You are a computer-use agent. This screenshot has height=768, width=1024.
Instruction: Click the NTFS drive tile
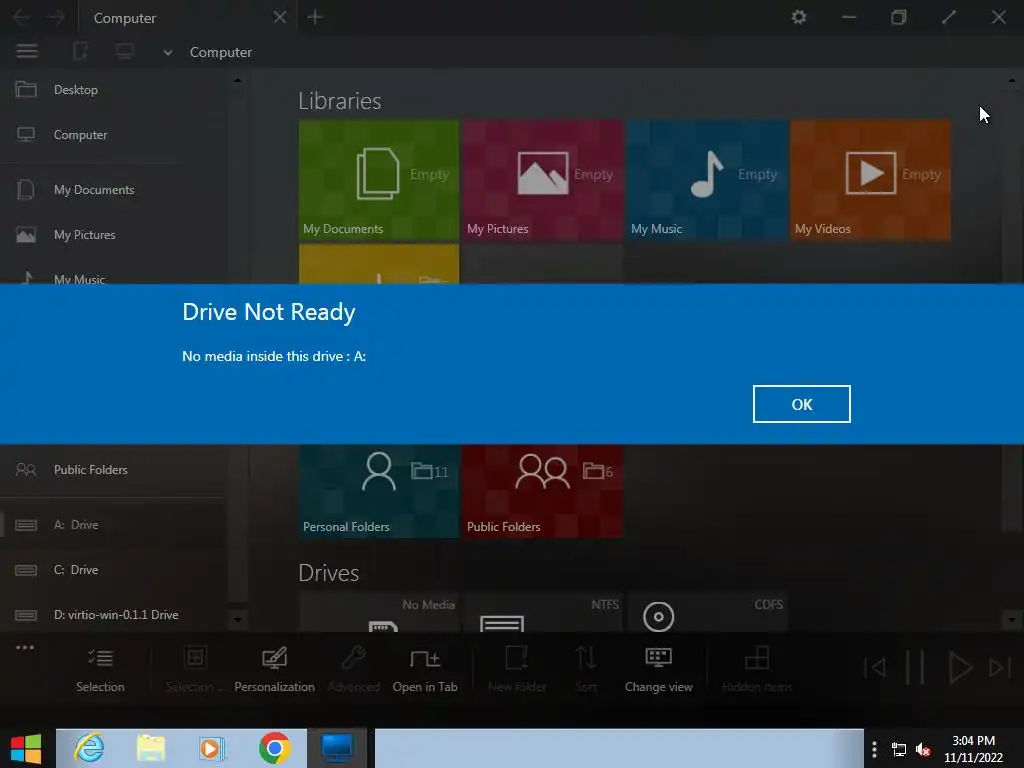543,613
